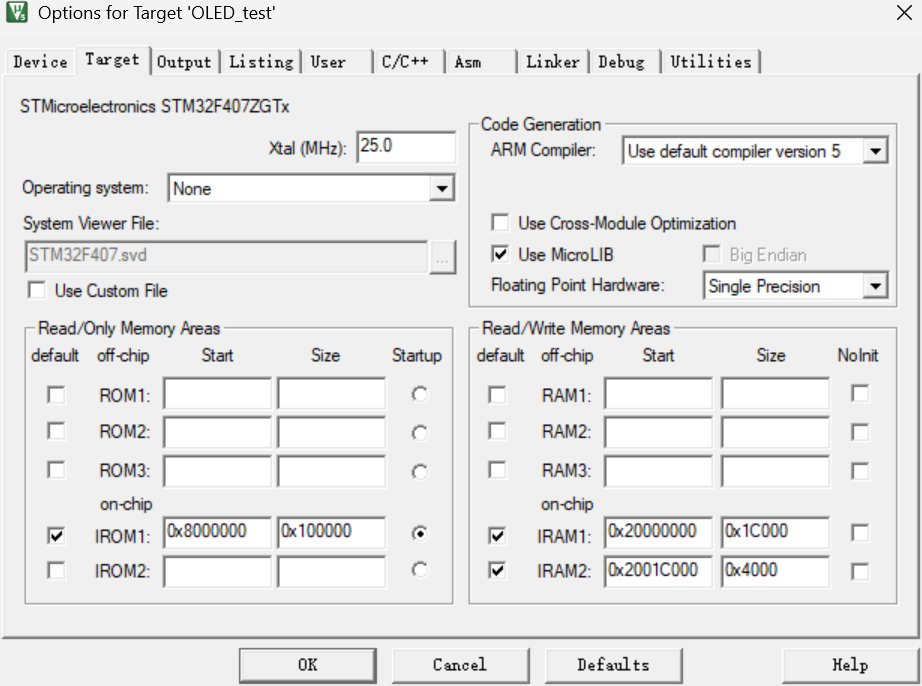Open the Output tab

[x=184, y=62]
